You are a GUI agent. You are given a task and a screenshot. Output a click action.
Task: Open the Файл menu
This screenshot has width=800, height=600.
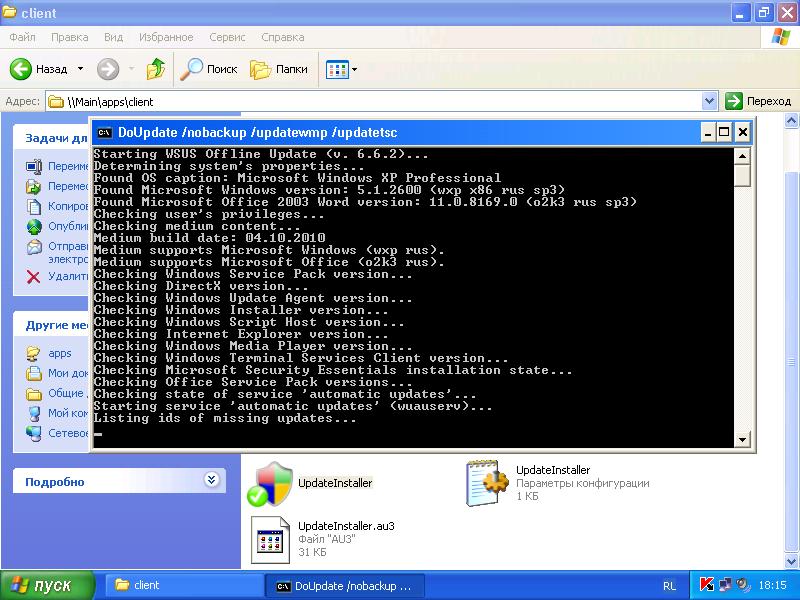pos(23,37)
